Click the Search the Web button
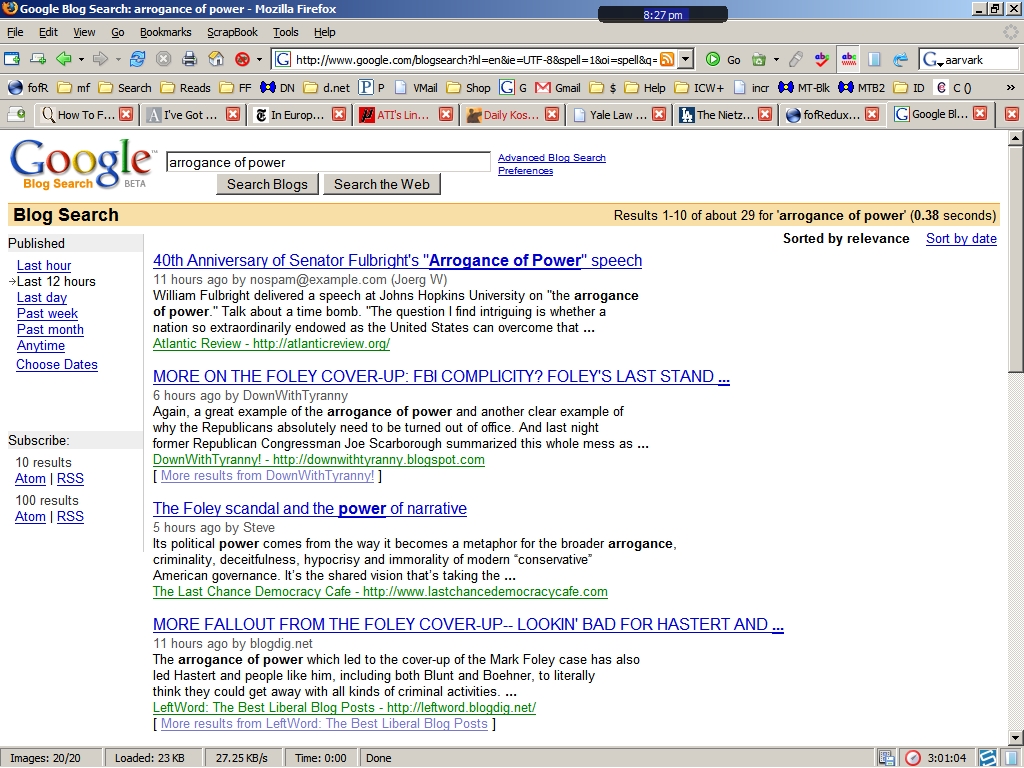Viewport: 1024px width, 768px height. point(382,184)
